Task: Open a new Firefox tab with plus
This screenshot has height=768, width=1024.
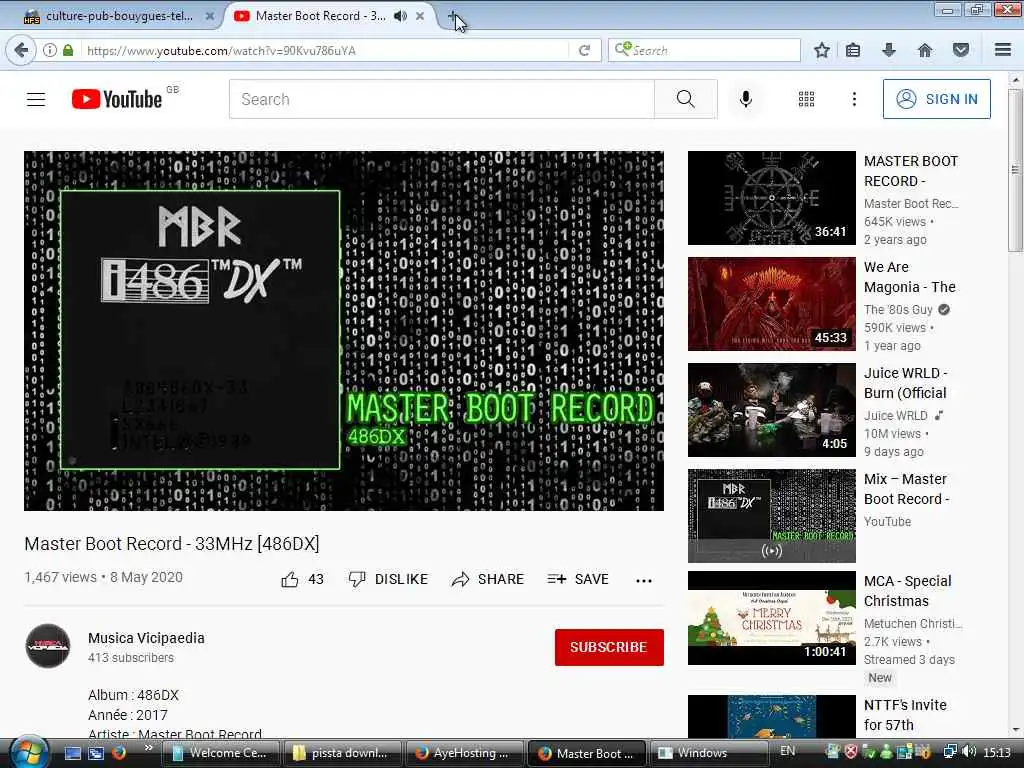Action: point(453,16)
